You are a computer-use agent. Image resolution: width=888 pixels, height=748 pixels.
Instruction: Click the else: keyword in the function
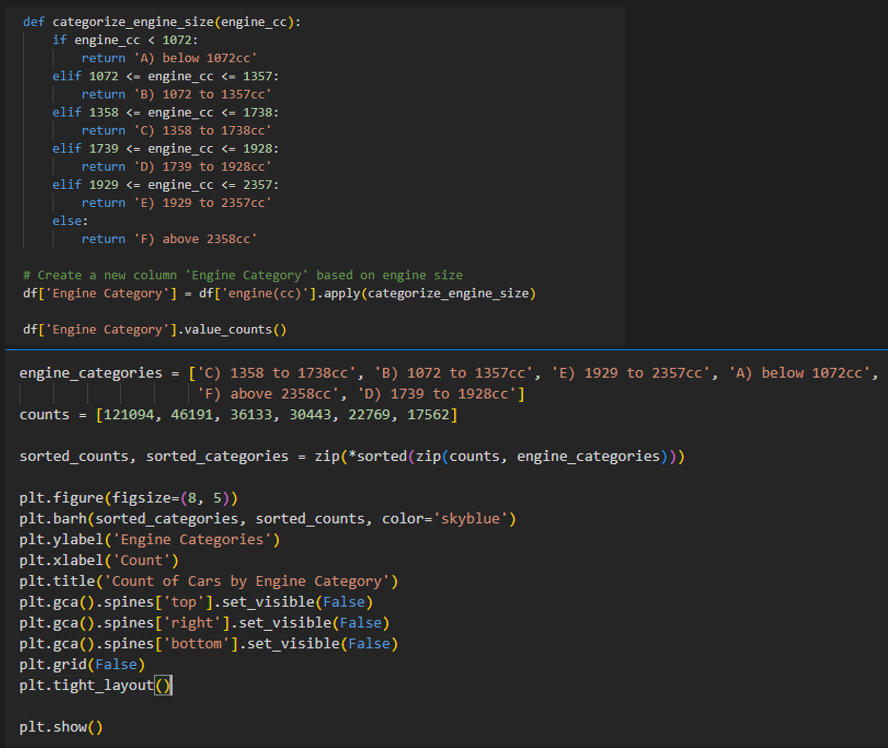(x=70, y=221)
